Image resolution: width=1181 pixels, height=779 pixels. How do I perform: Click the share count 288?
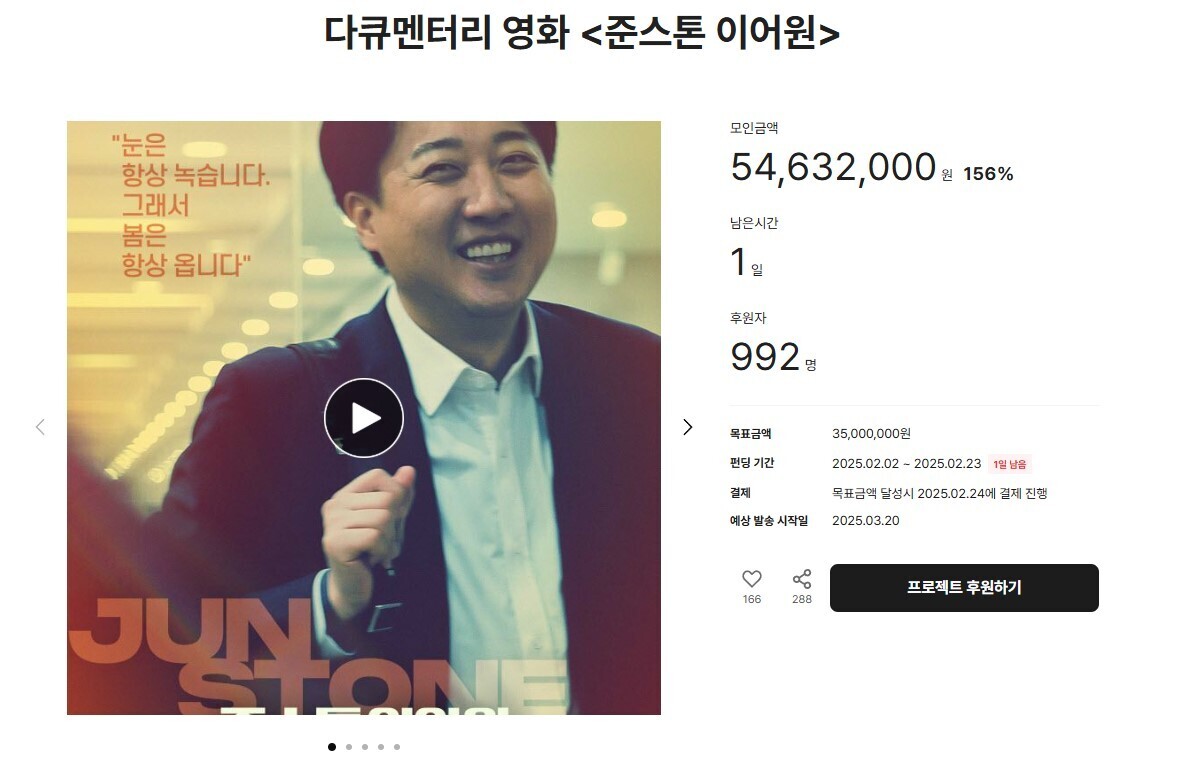[802, 599]
